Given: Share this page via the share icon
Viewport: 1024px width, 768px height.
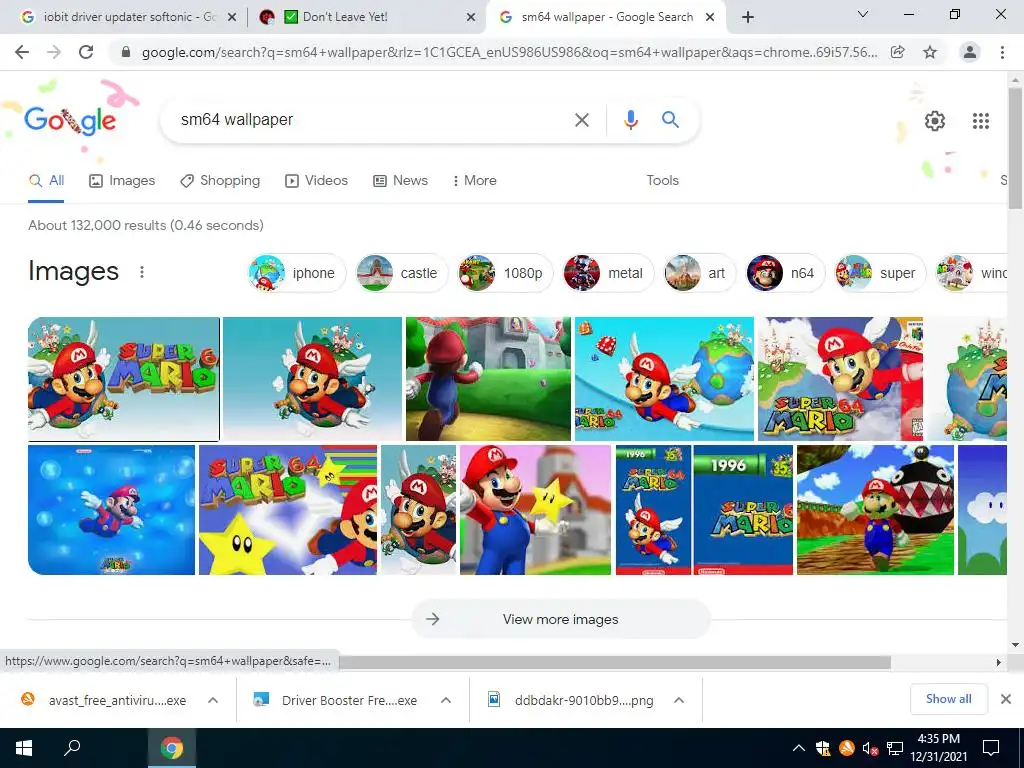Looking at the screenshot, I should point(898,52).
